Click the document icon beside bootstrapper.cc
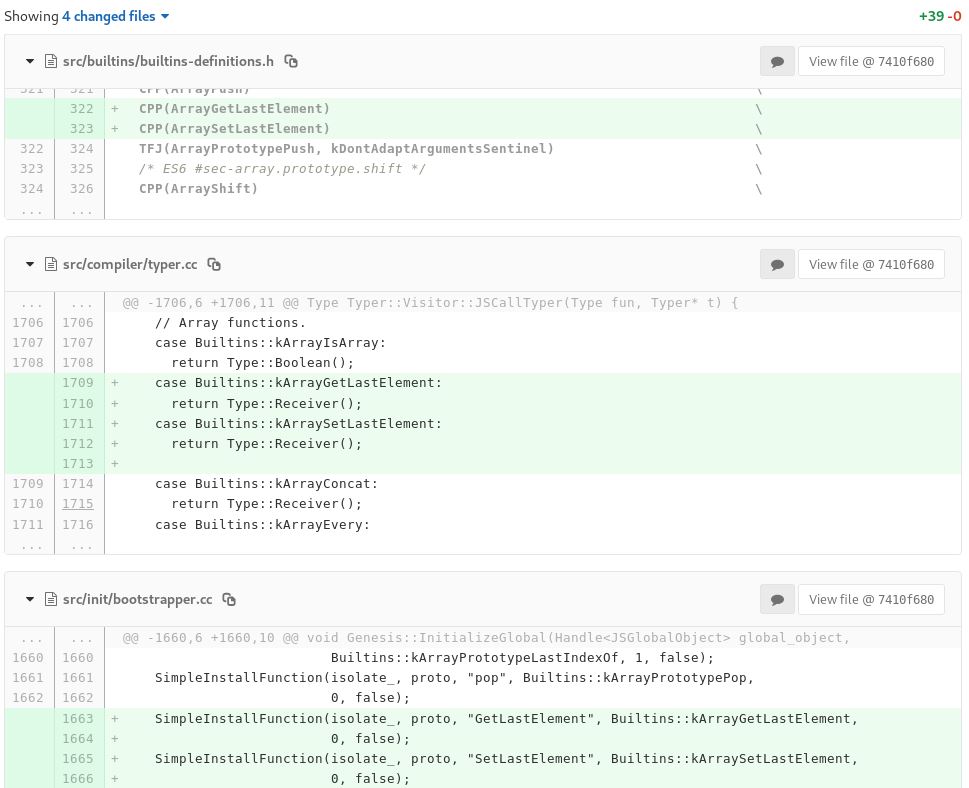The width and height of the screenshot is (969, 788). click(50, 599)
